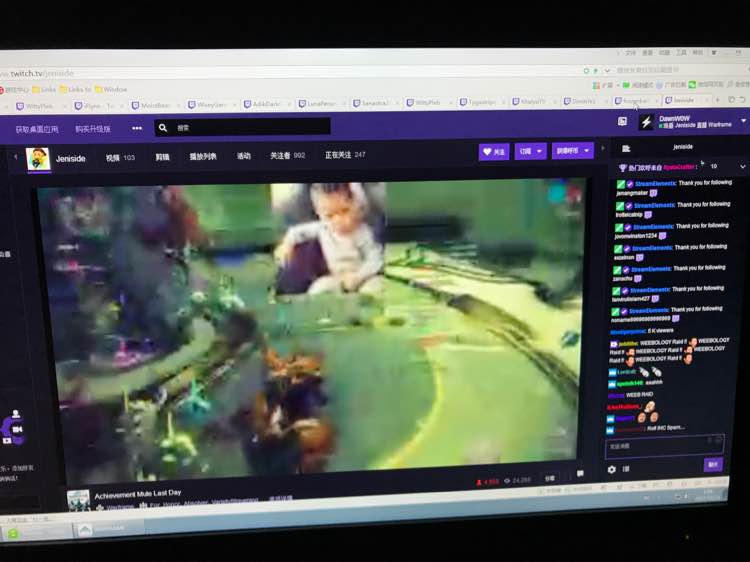Open the 正在关注 247 following tab
This screenshot has height=562, width=750.
[x=345, y=155]
